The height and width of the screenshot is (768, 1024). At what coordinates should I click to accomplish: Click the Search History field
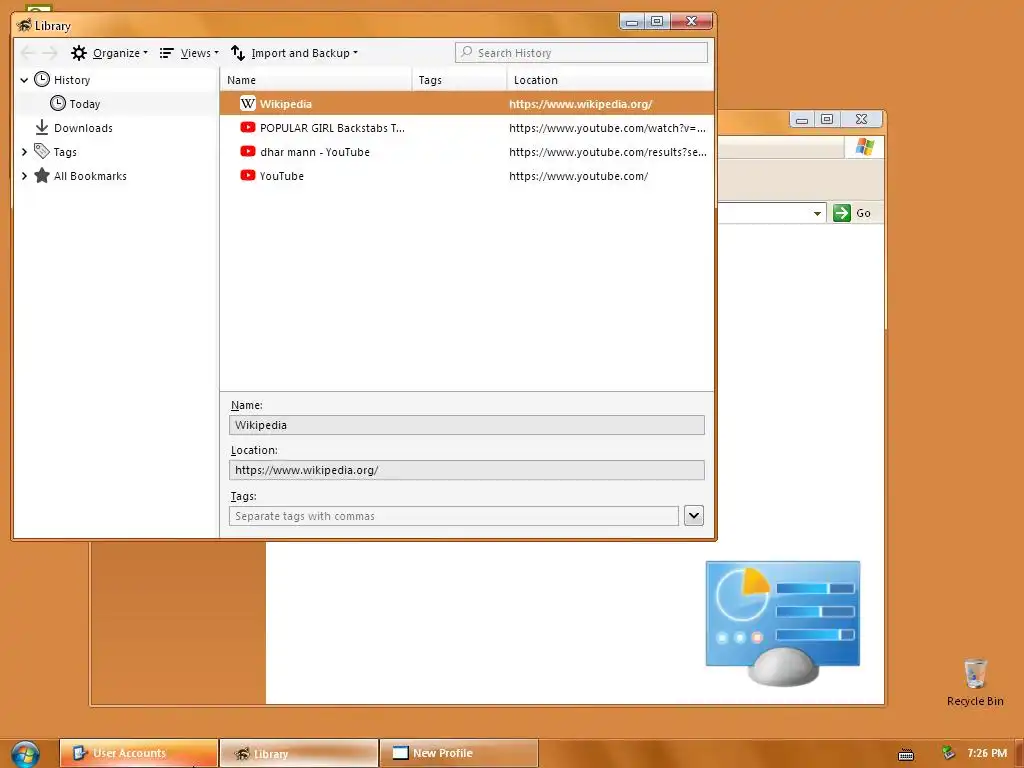581,52
